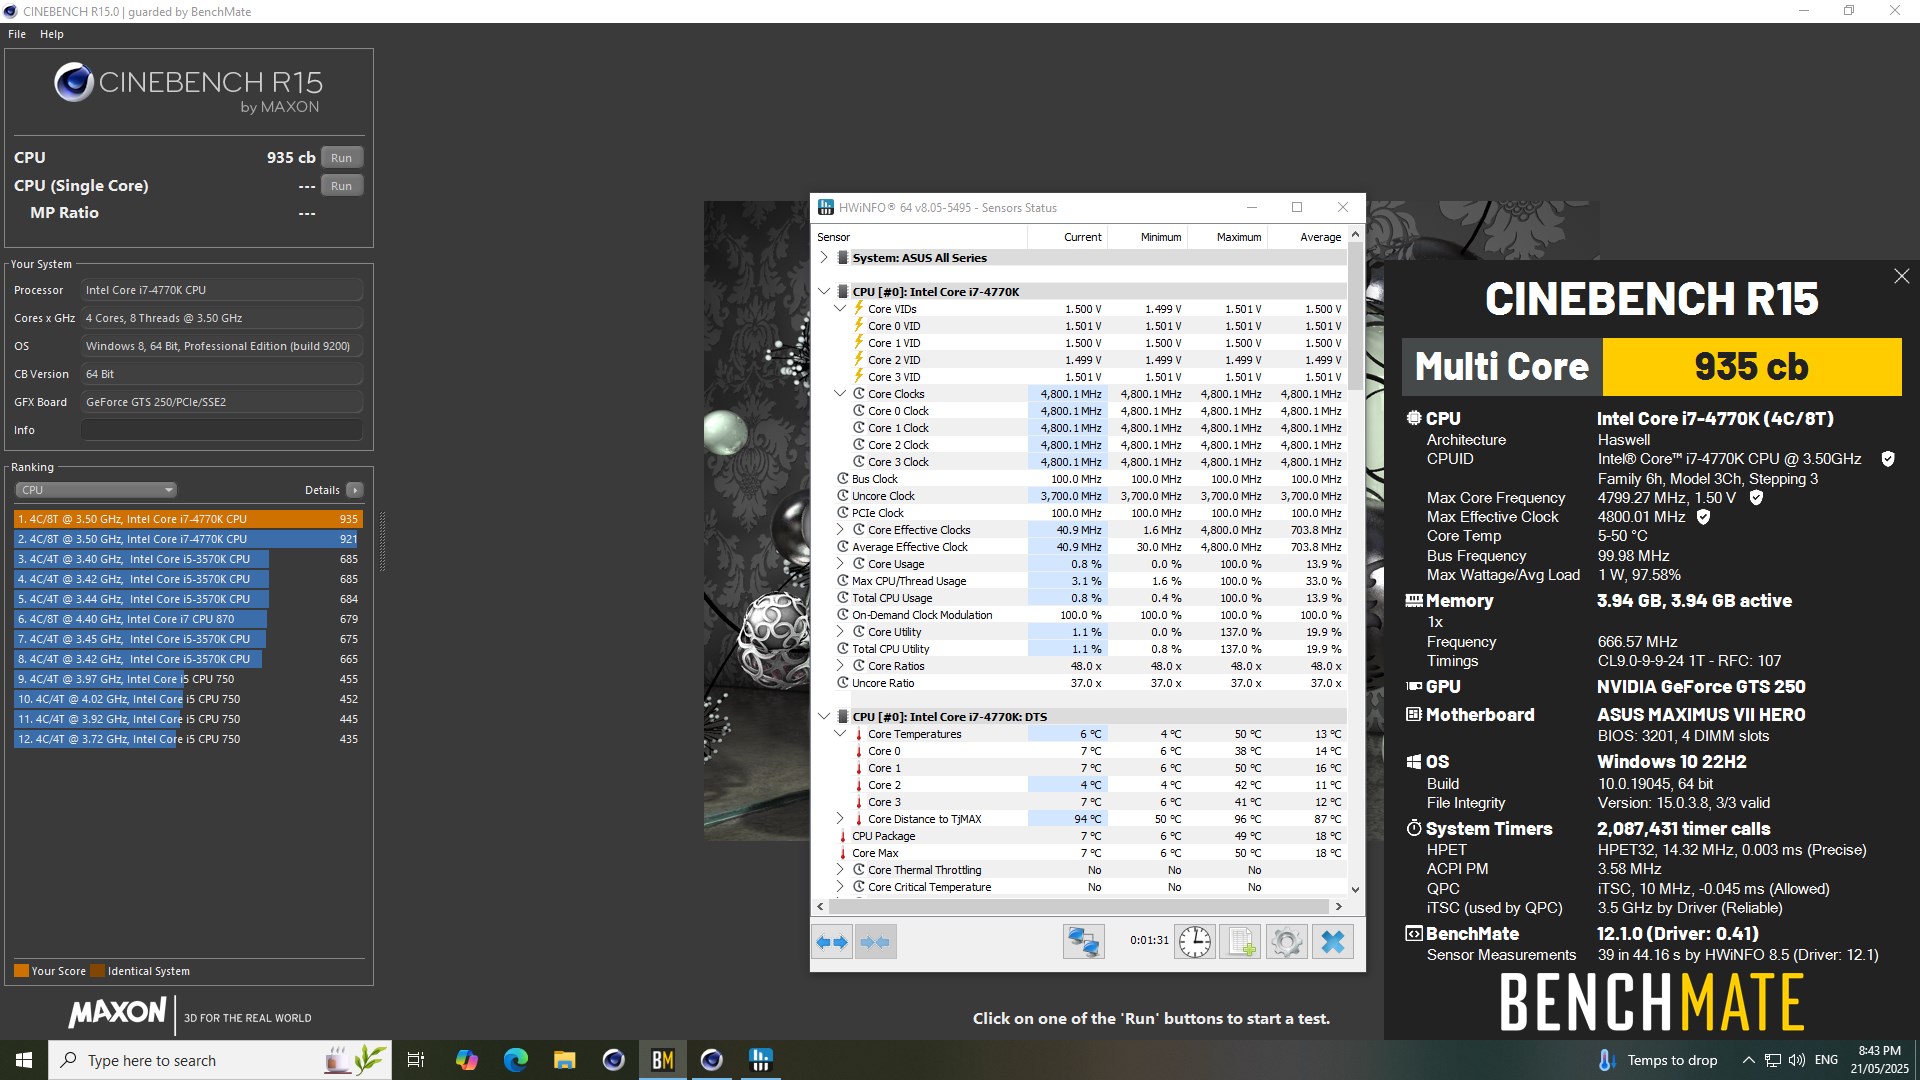Expand Core Distance to TjMAX group

[840, 819]
